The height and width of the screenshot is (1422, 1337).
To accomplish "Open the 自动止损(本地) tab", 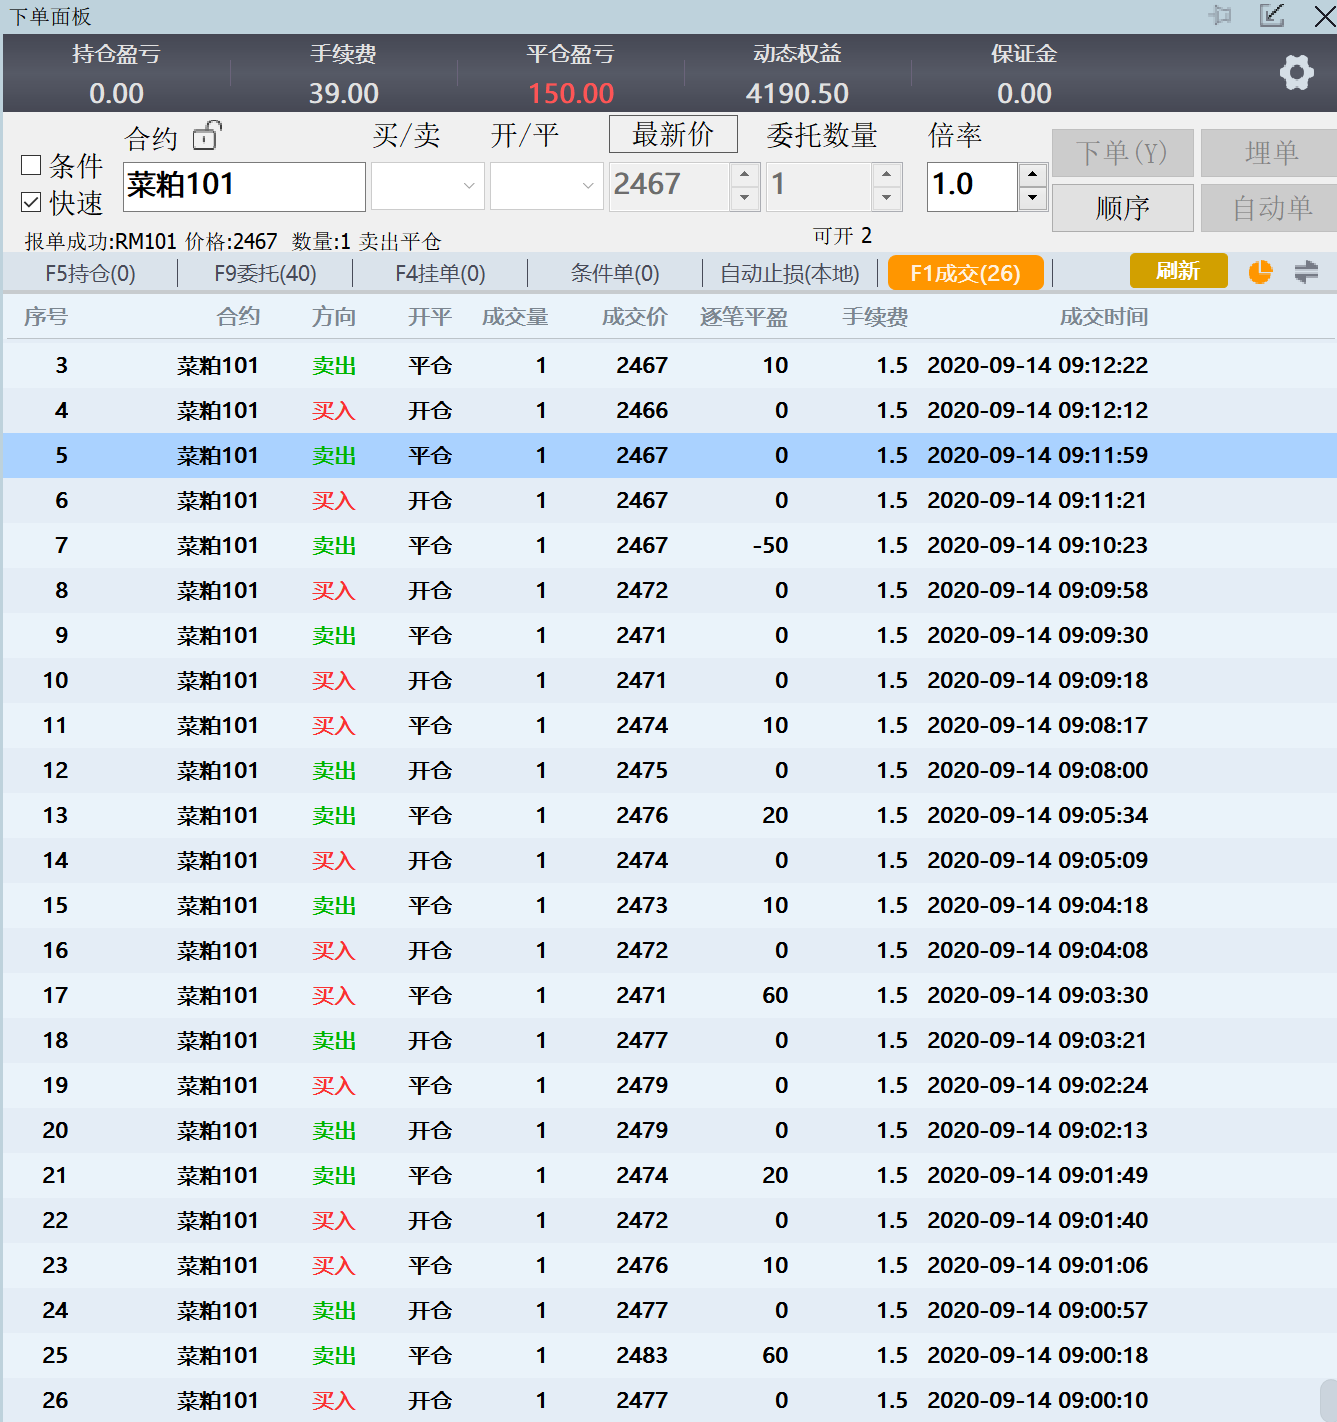I will click(790, 273).
